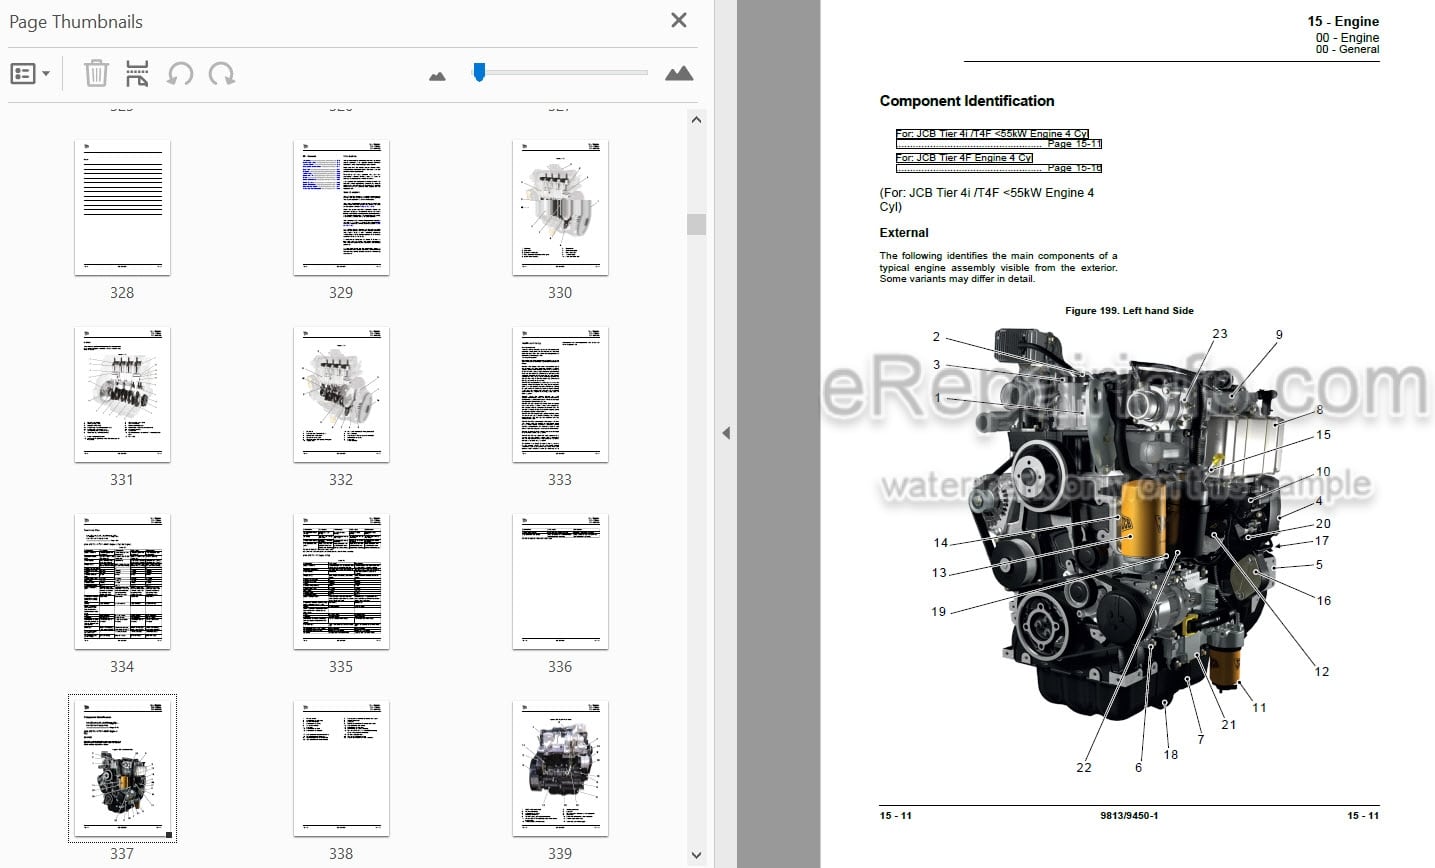Select page 328 thumbnail

122,207
